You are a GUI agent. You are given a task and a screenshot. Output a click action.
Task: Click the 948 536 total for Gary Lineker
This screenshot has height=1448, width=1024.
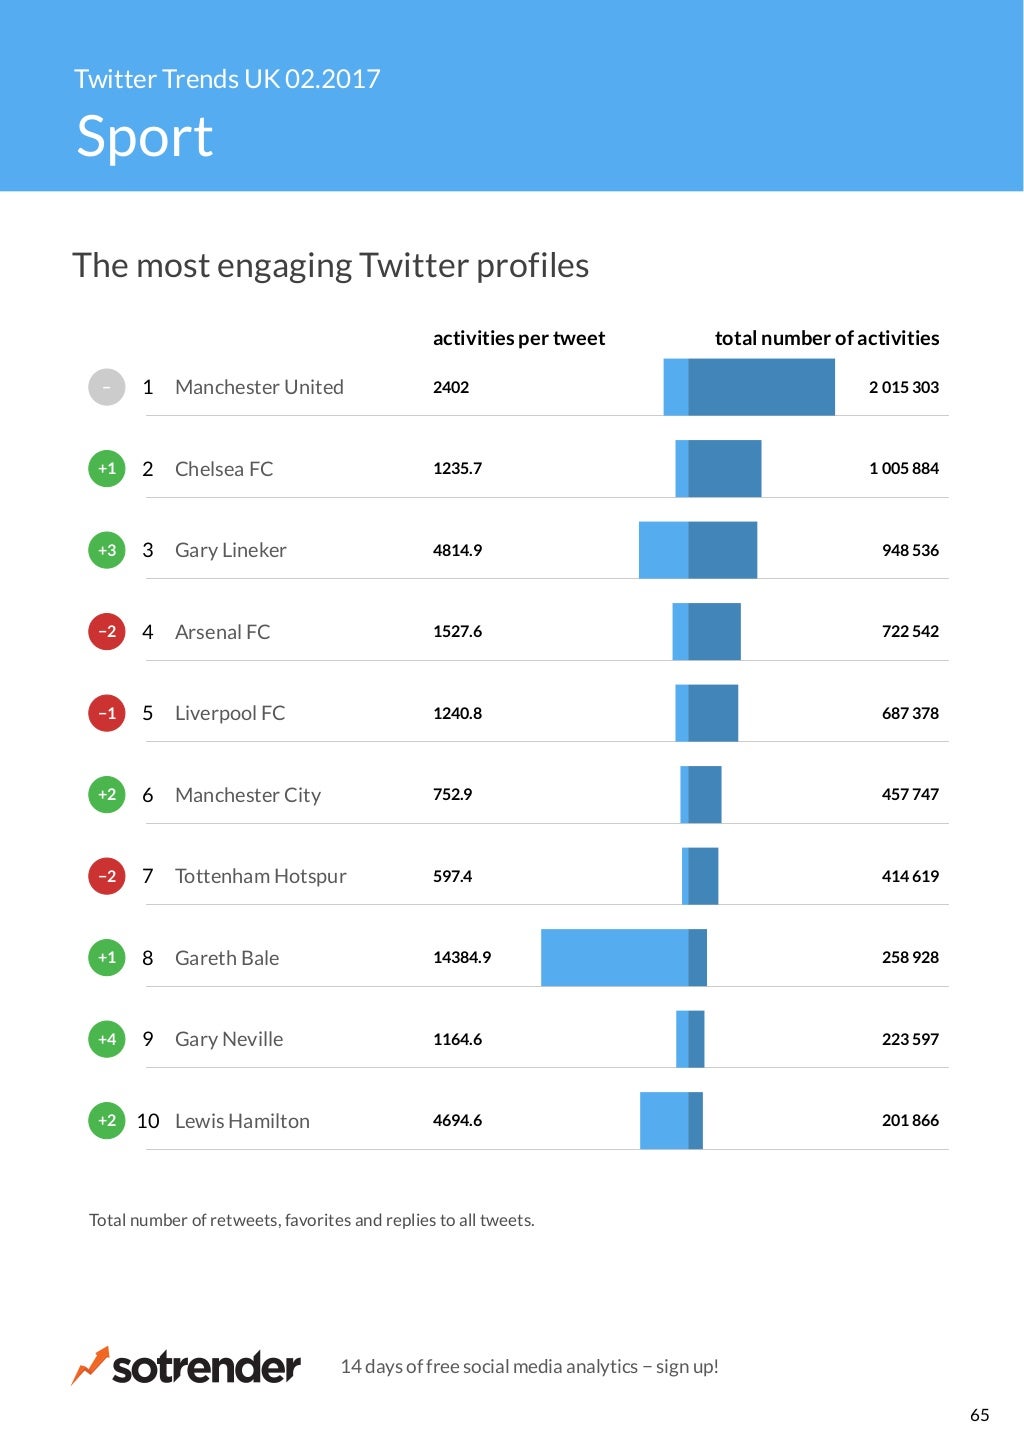910,550
